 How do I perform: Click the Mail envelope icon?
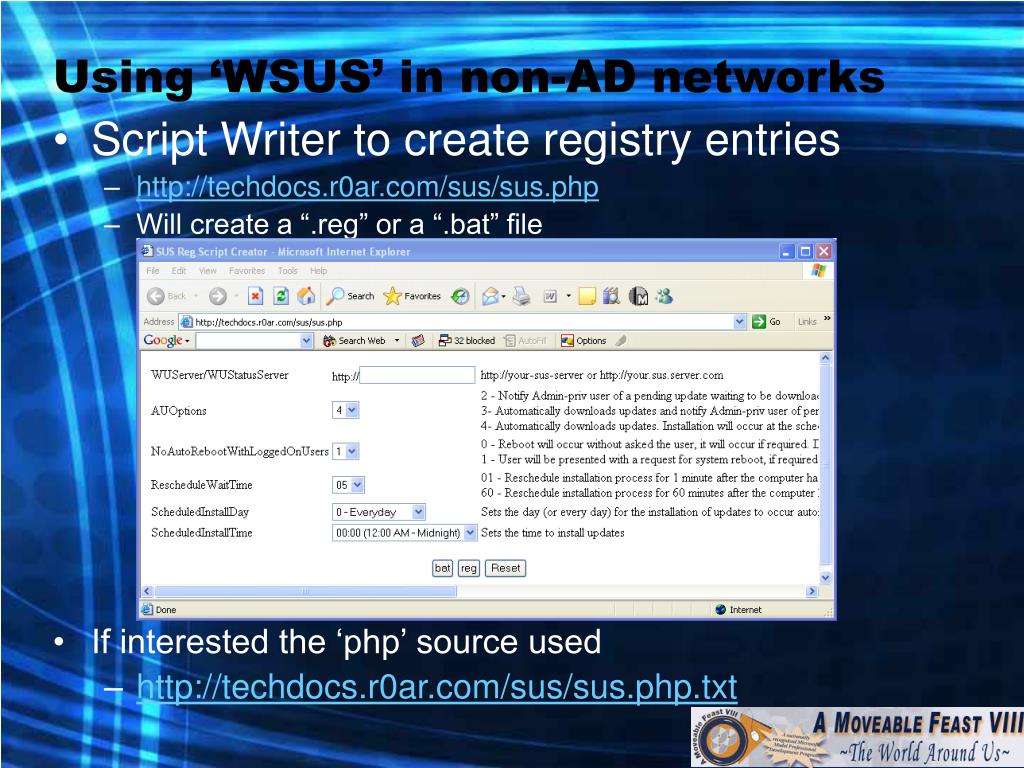(490, 297)
